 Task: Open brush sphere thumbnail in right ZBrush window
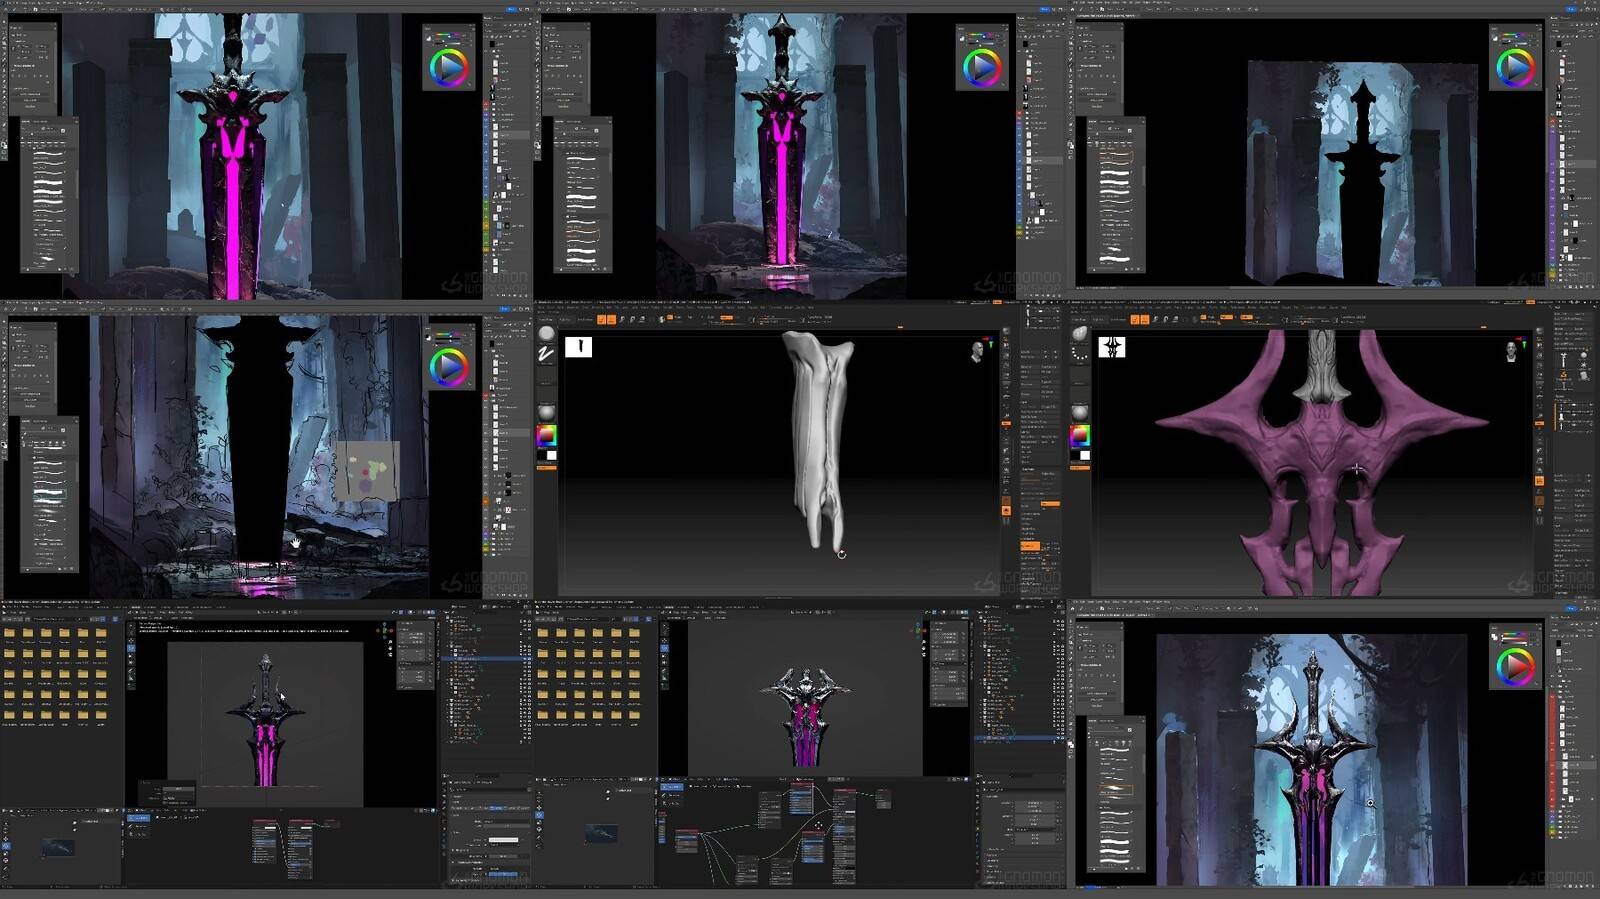tap(1080, 333)
